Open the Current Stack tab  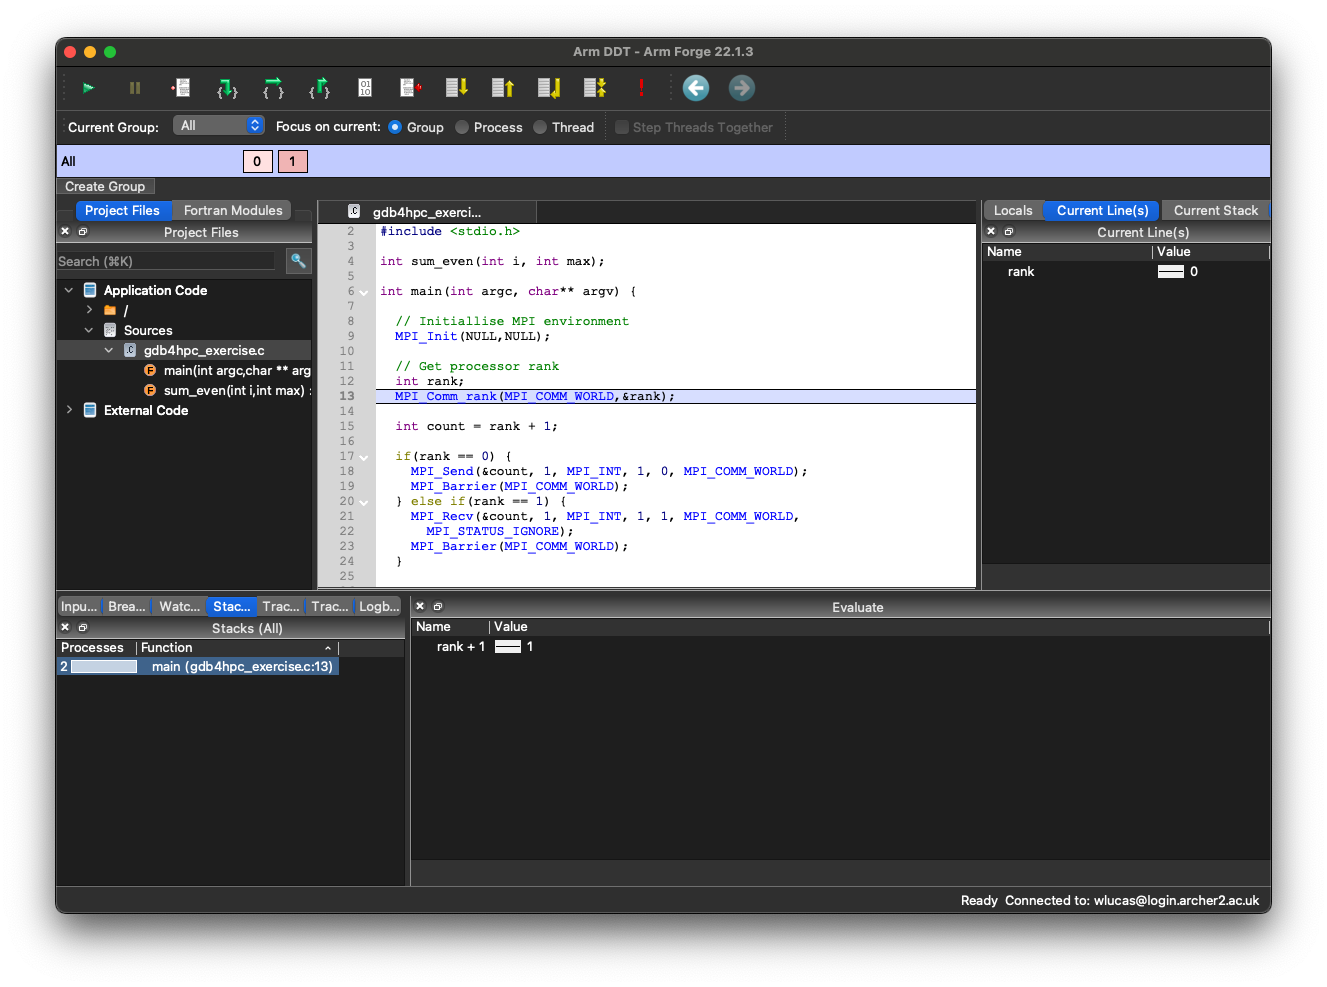tap(1215, 210)
